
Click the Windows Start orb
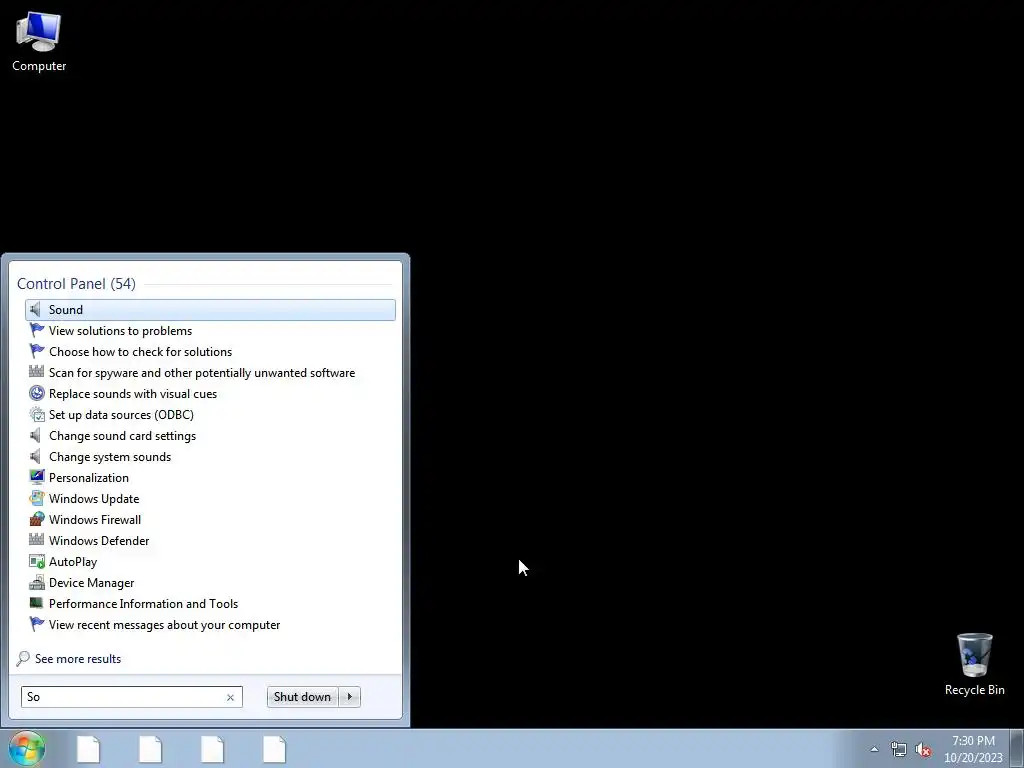(x=27, y=748)
